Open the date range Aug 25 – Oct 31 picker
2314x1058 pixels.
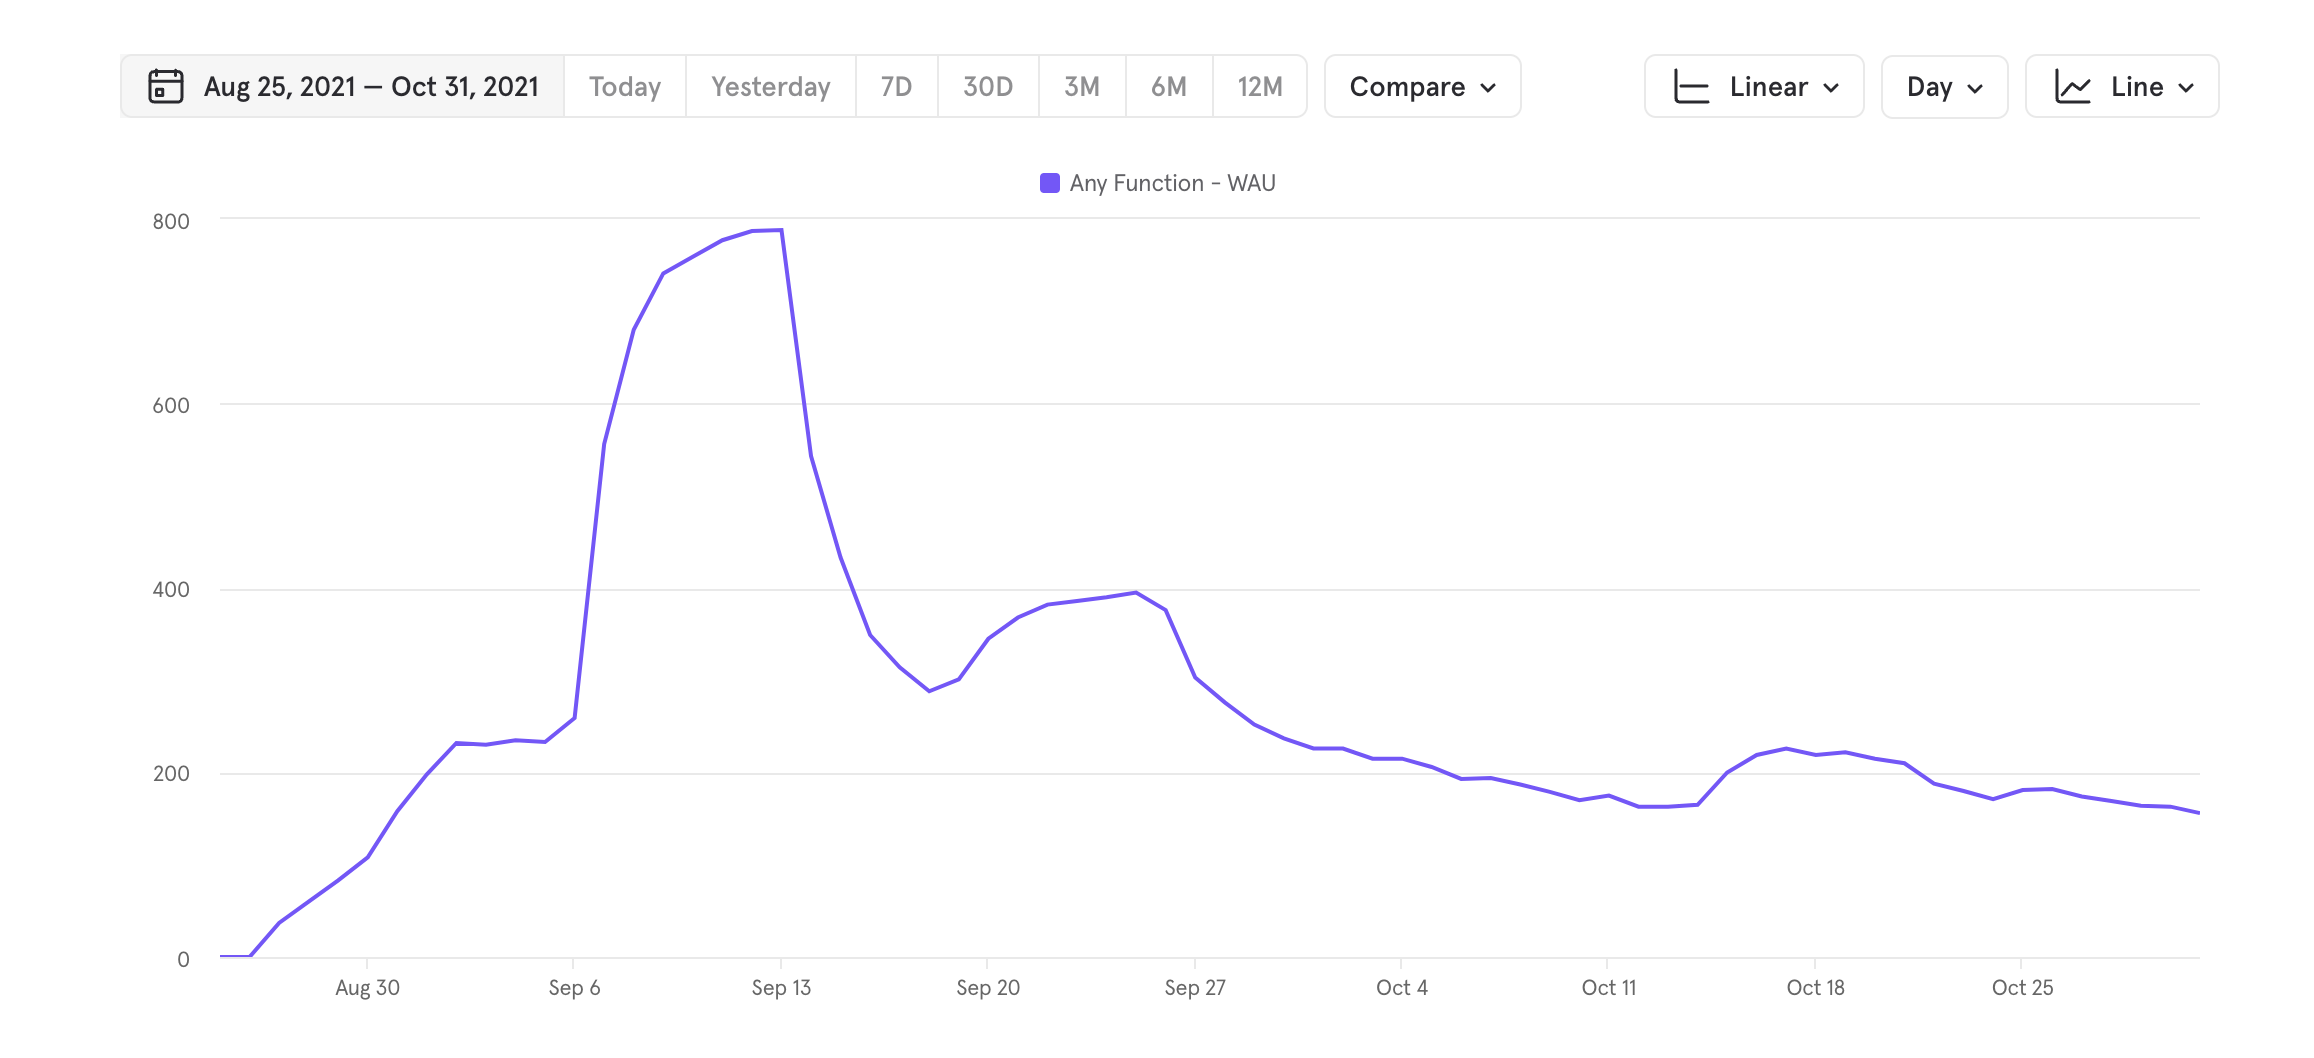pos(370,87)
